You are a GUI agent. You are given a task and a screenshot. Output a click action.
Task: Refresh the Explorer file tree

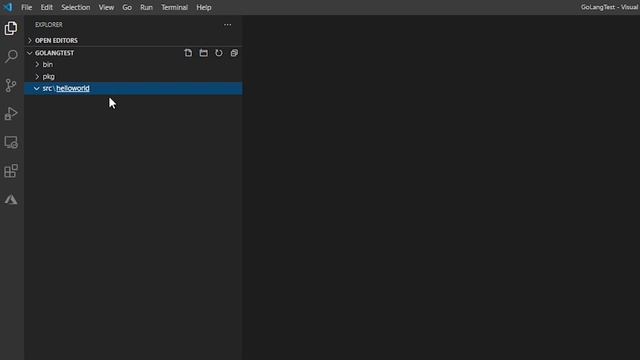pyautogui.click(x=219, y=53)
